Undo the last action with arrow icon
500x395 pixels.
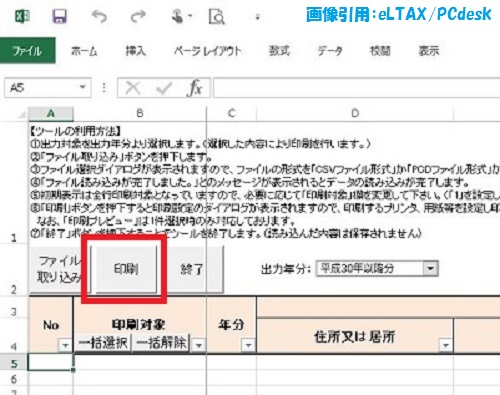click(99, 16)
